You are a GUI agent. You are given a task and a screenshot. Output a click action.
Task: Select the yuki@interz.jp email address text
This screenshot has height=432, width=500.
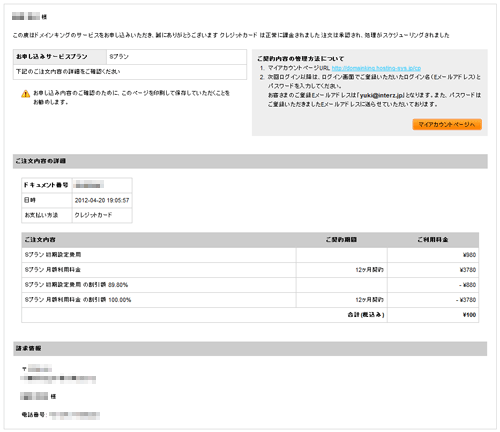pos(382,95)
